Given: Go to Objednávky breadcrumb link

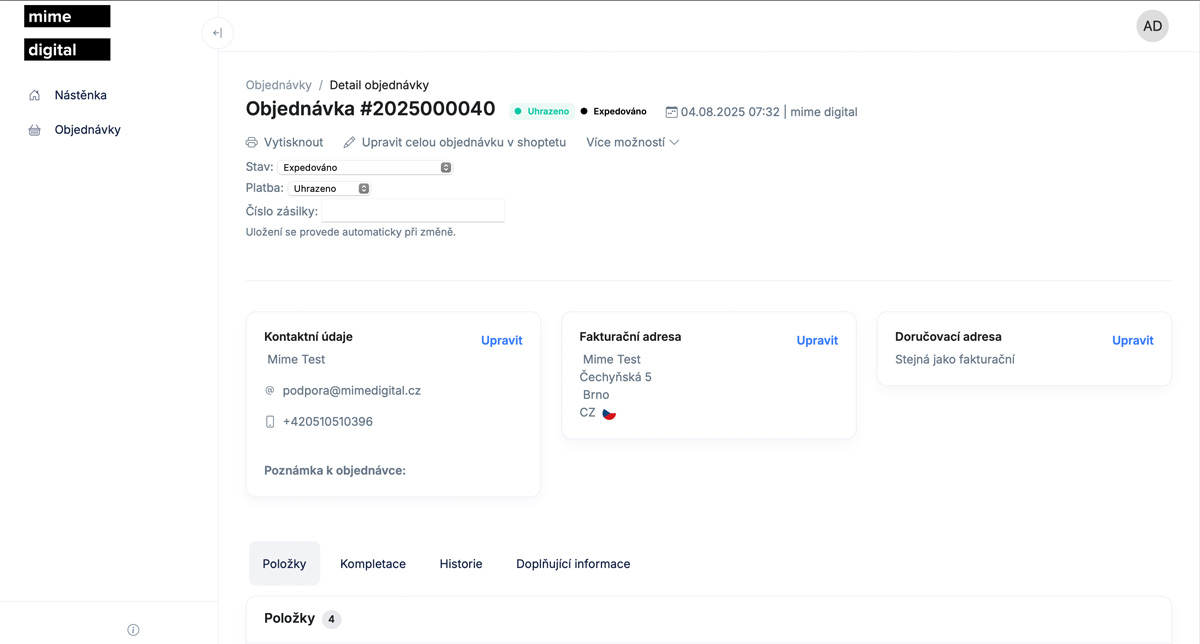Looking at the screenshot, I should (x=278, y=85).
